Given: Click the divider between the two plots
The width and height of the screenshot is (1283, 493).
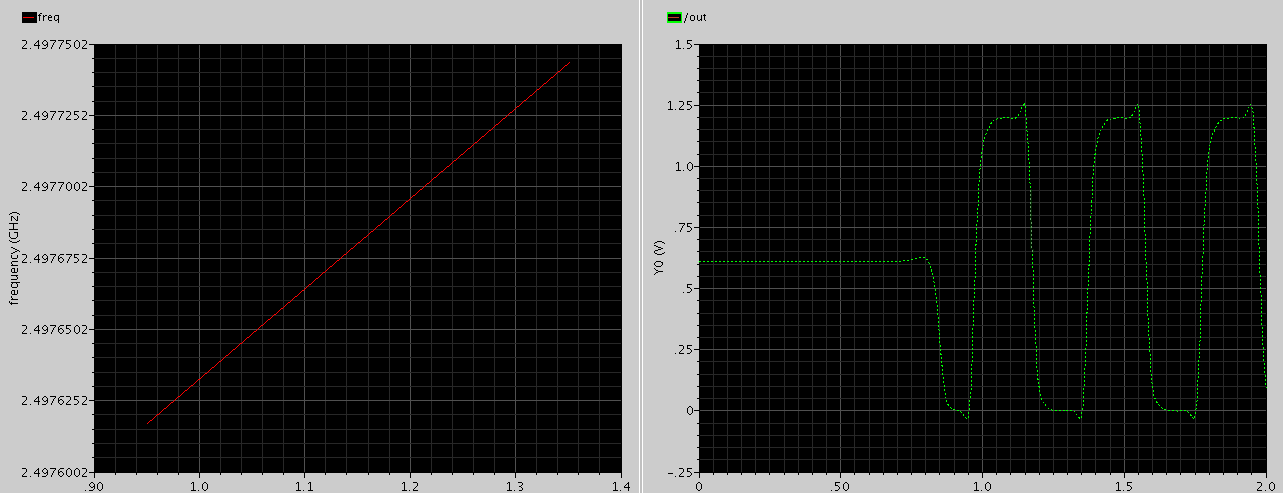Looking at the screenshot, I should pos(642,246).
